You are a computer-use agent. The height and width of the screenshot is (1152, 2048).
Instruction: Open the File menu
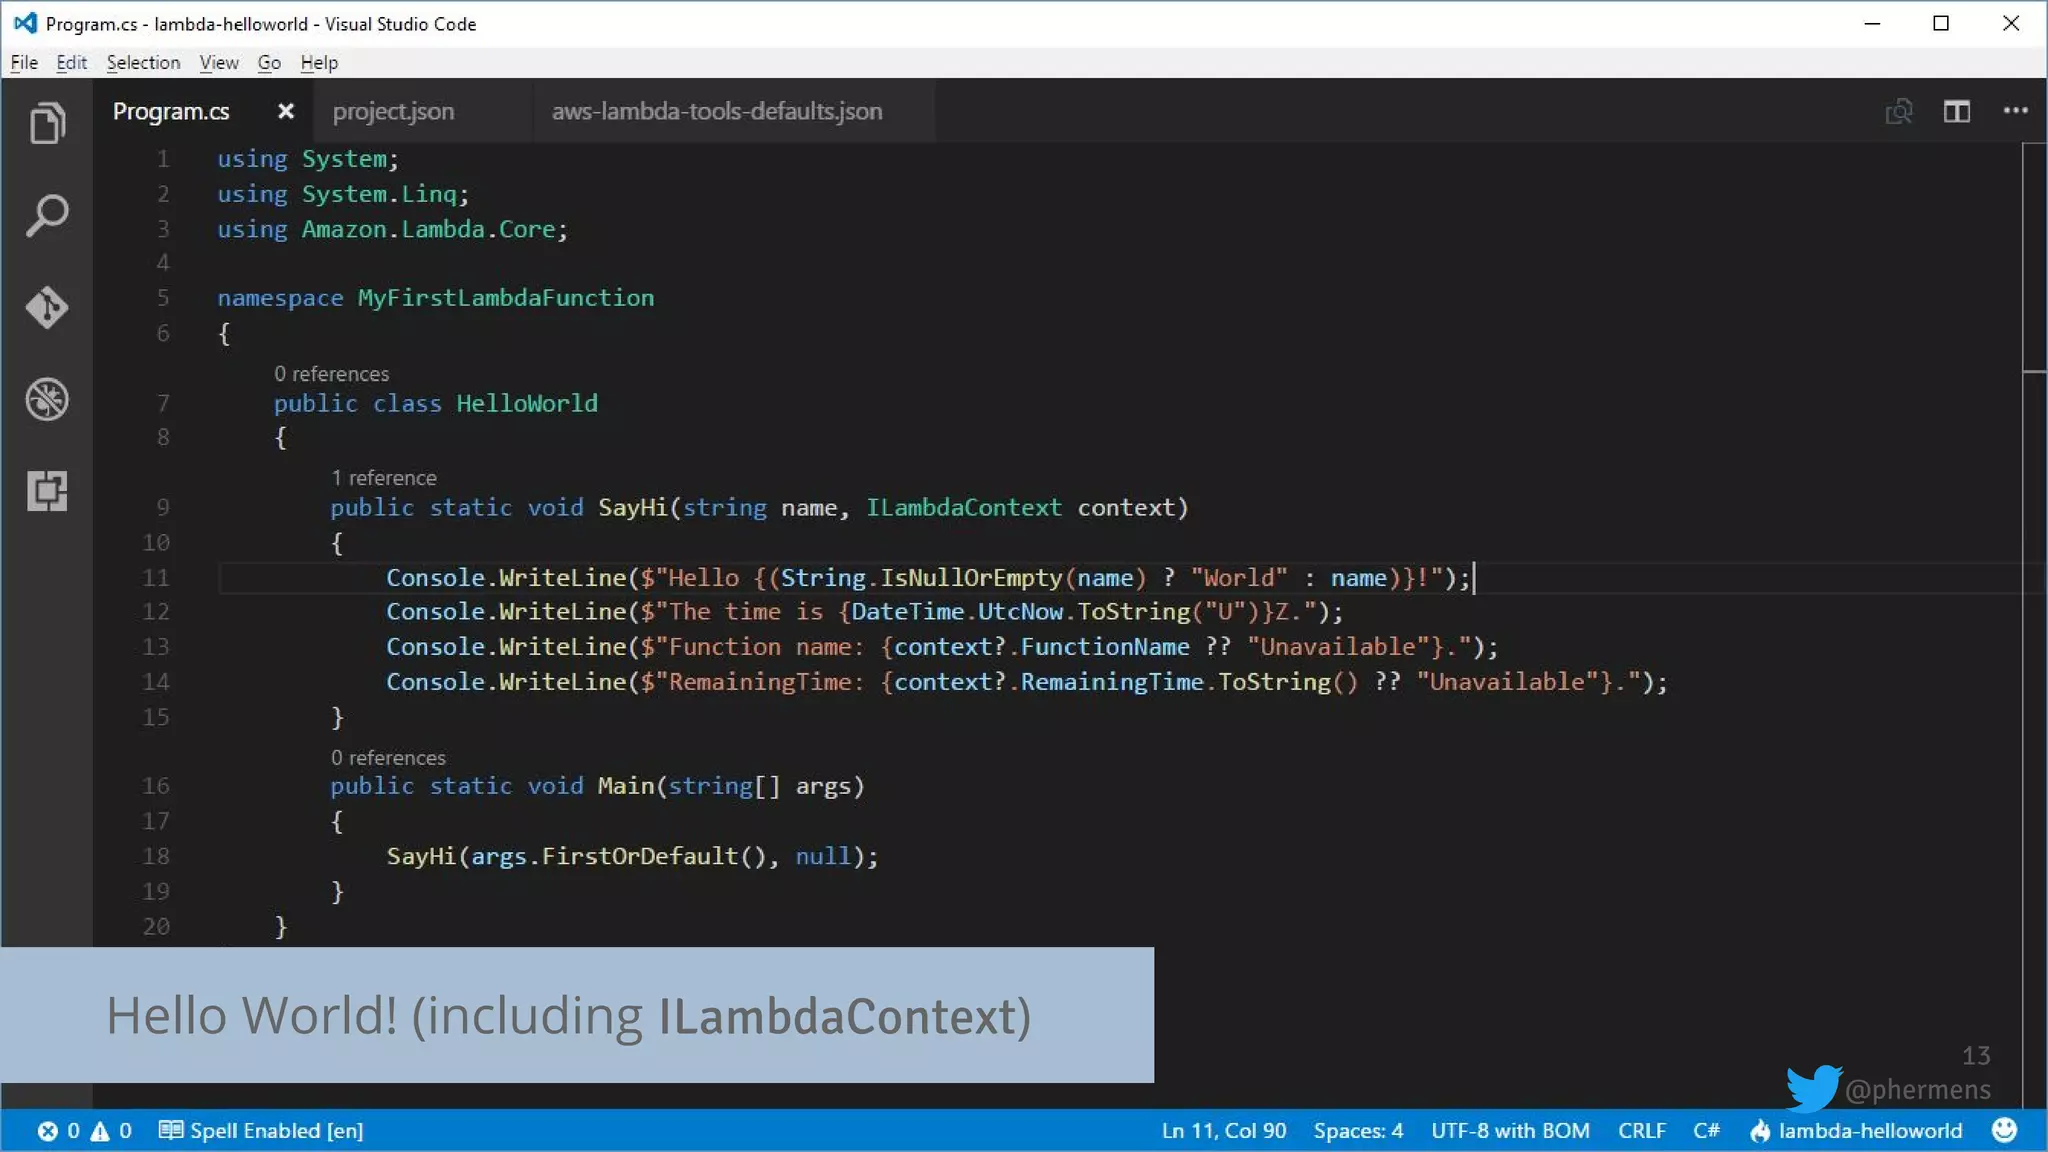click(24, 62)
